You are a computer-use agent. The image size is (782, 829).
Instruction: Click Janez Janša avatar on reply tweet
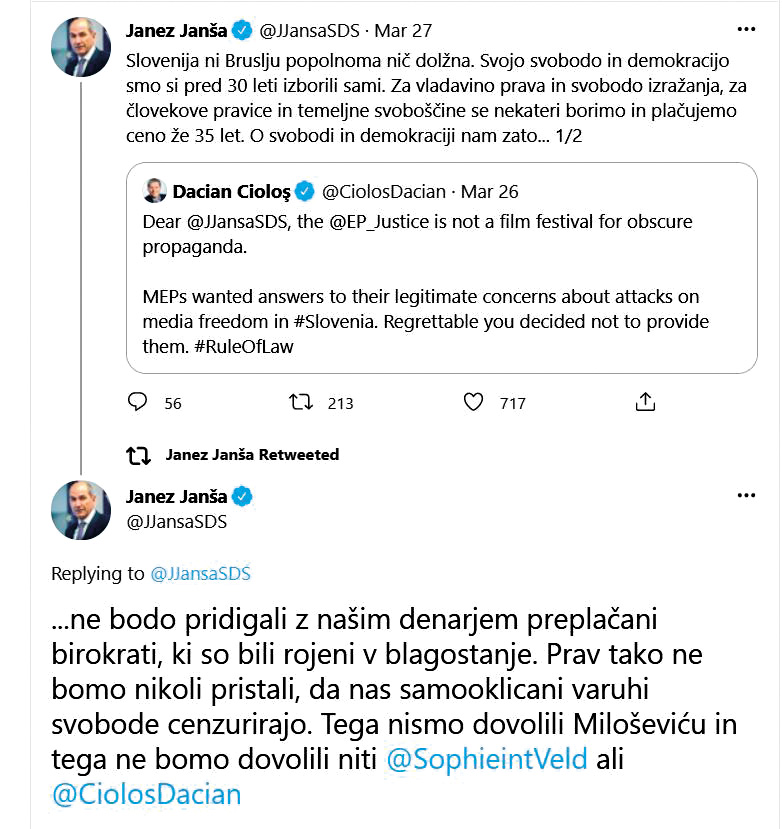point(81,509)
